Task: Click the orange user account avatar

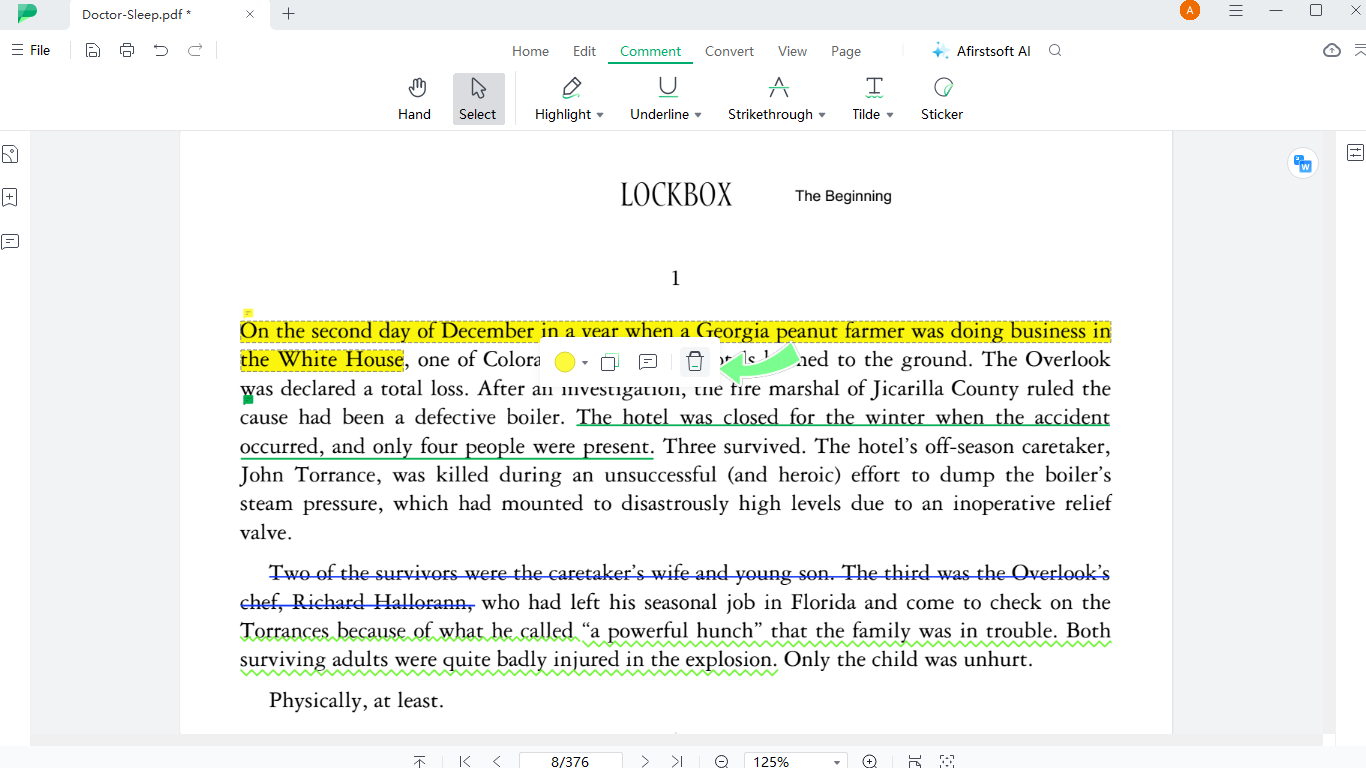Action: click(x=1189, y=11)
